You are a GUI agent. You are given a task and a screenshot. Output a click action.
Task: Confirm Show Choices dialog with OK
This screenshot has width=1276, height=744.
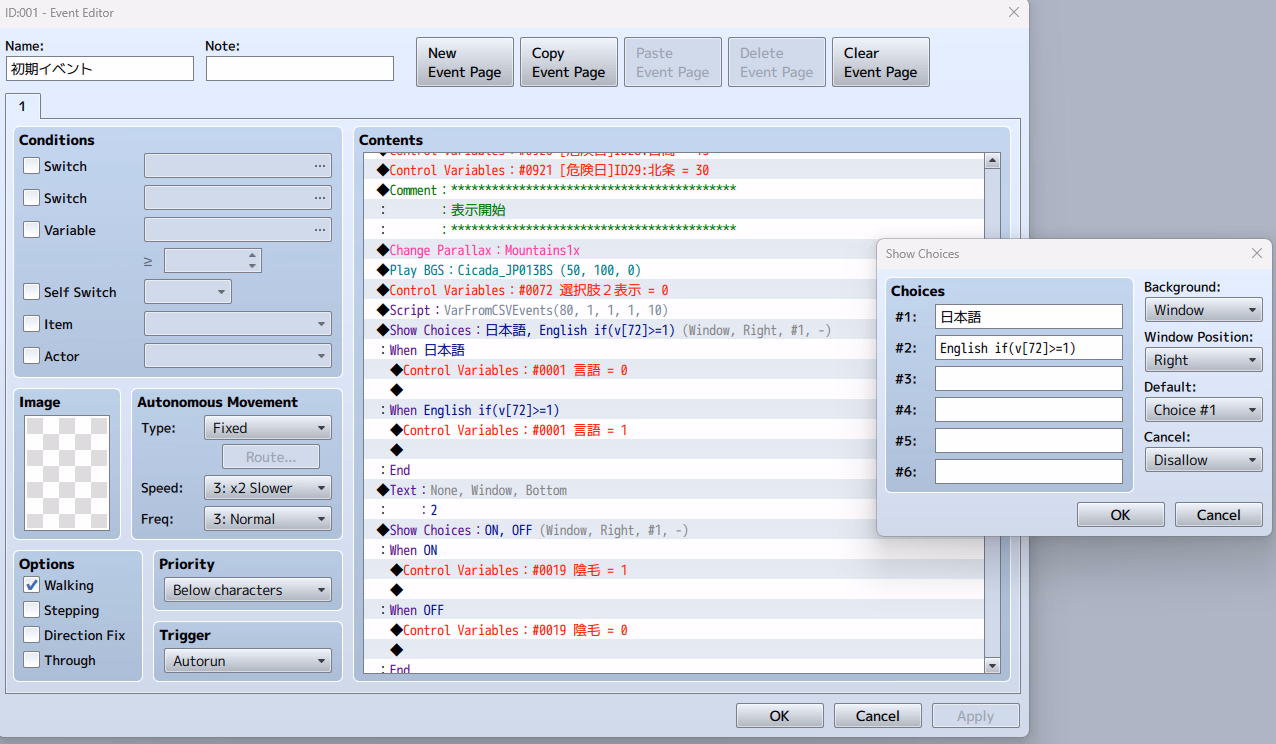(1121, 515)
